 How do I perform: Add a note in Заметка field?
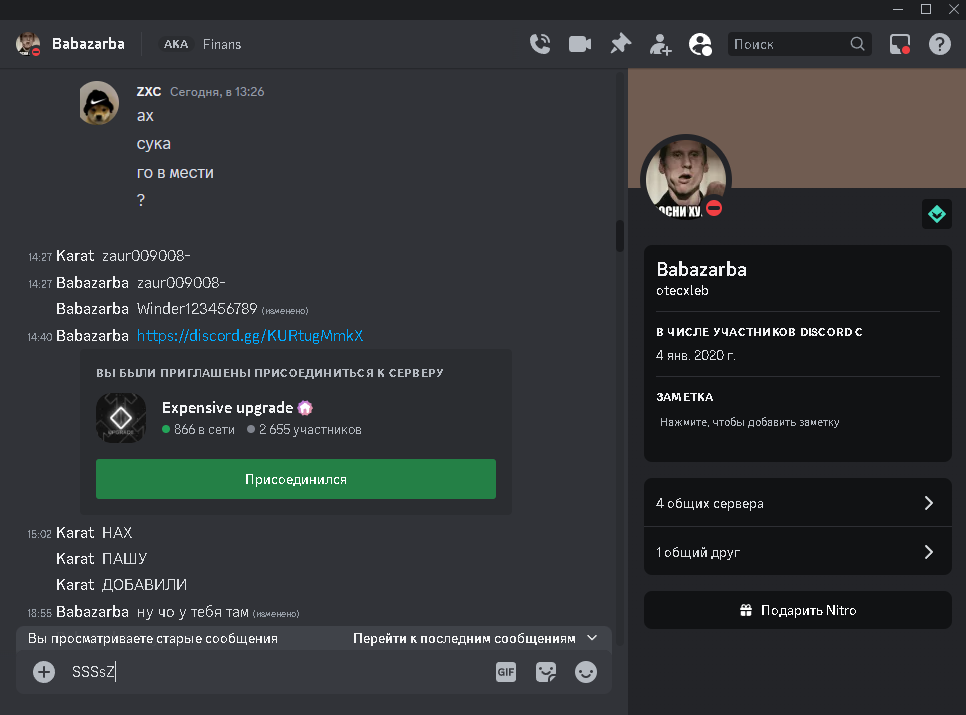(x=797, y=422)
